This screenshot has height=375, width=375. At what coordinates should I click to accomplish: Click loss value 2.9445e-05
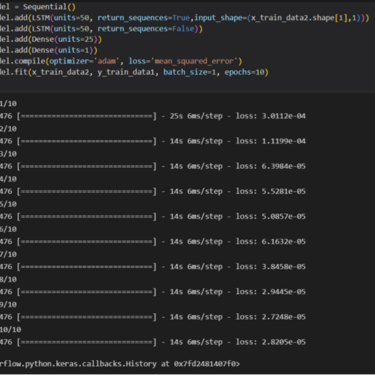284,292
